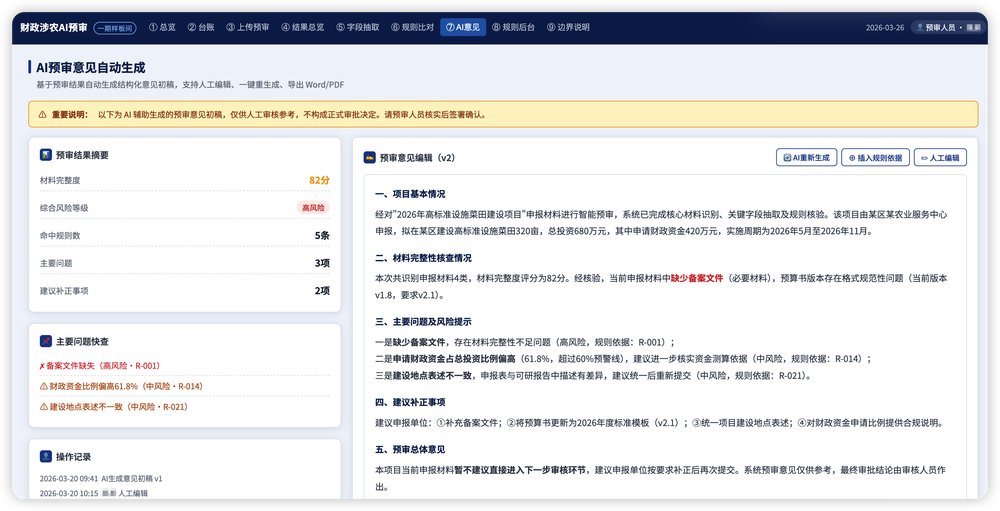1000x511 pixels.
Task: Click the heading 四、建议补正事项
Action: click(x=410, y=402)
